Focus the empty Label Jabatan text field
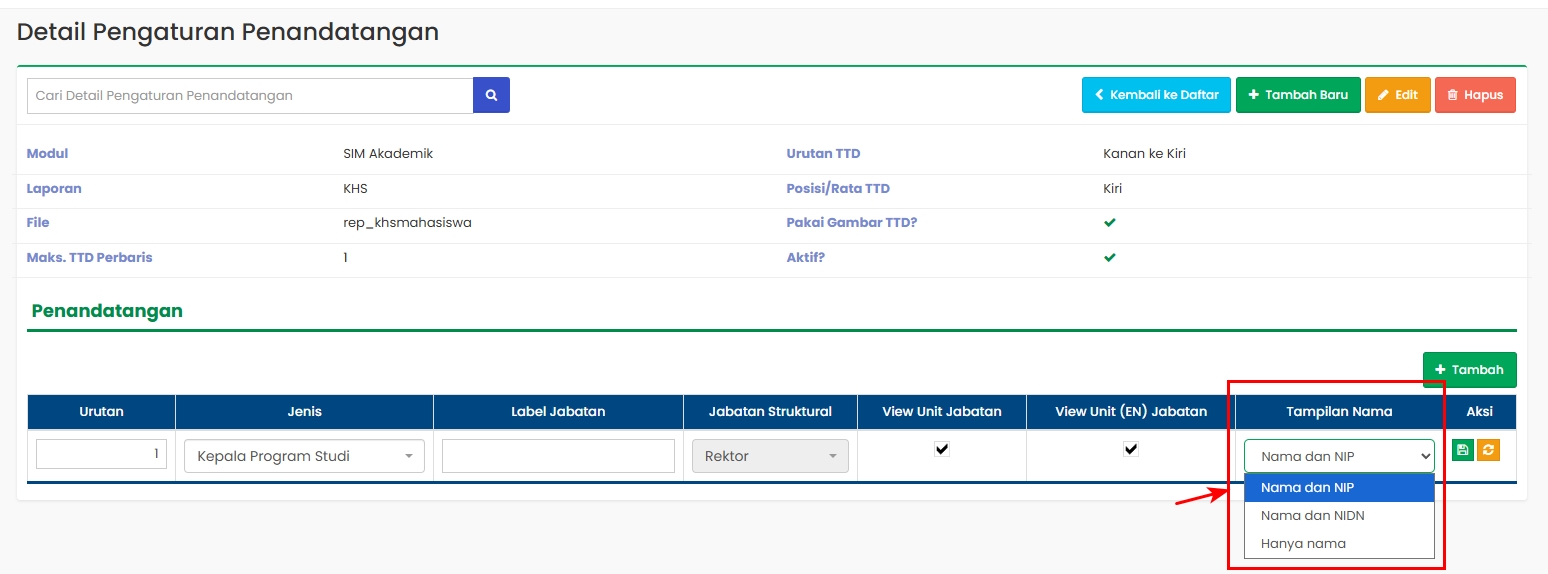 point(558,456)
